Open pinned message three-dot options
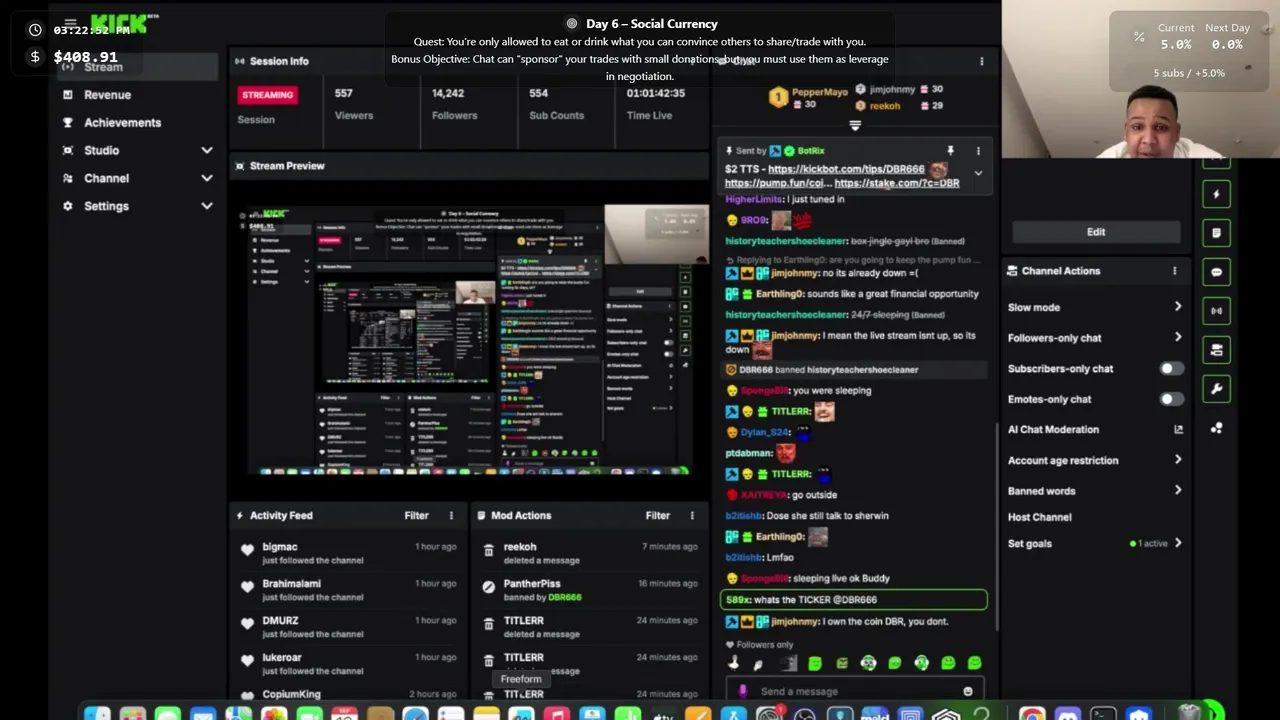 click(x=978, y=151)
